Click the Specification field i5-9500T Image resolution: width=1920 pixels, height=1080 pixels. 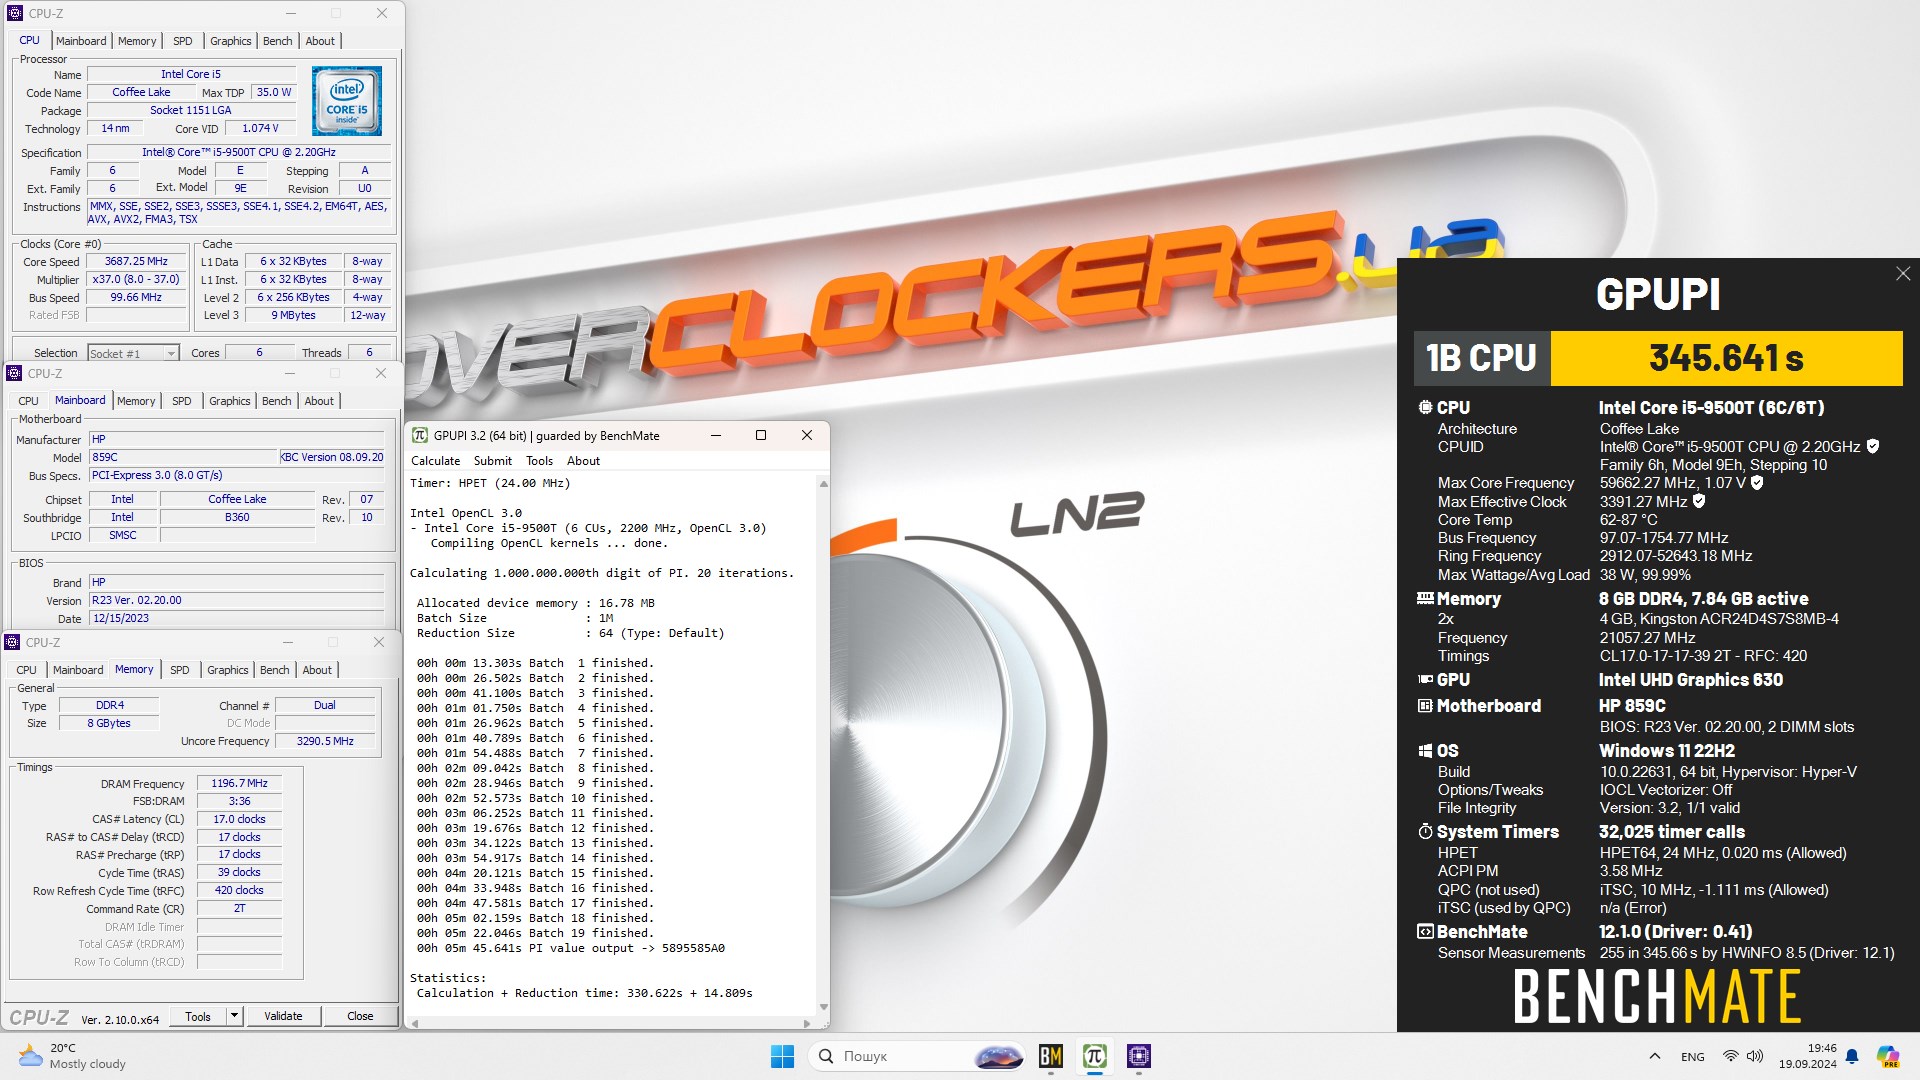click(x=238, y=152)
